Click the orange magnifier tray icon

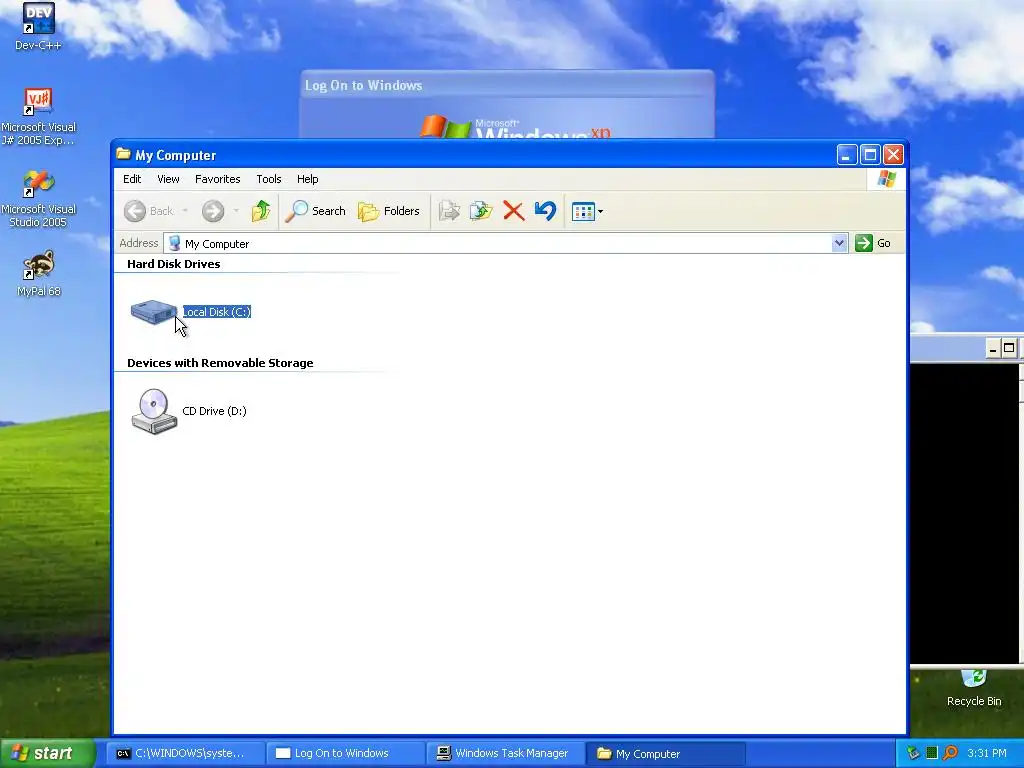(x=950, y=753)
